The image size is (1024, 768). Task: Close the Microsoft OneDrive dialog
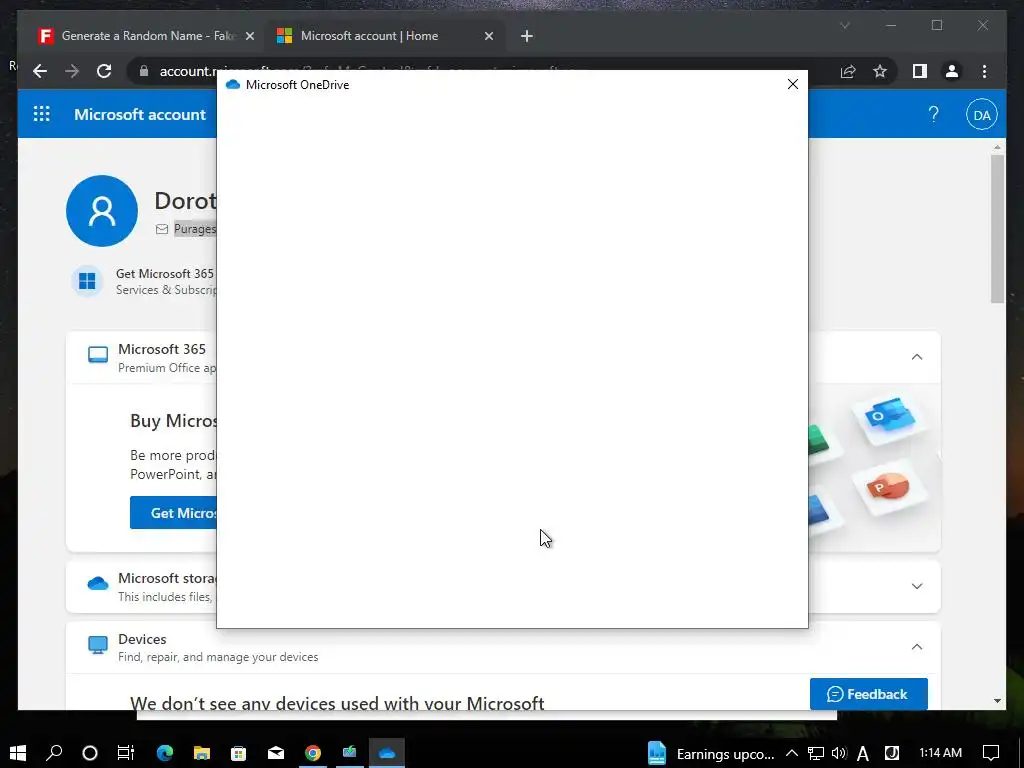tap(792, 84)
